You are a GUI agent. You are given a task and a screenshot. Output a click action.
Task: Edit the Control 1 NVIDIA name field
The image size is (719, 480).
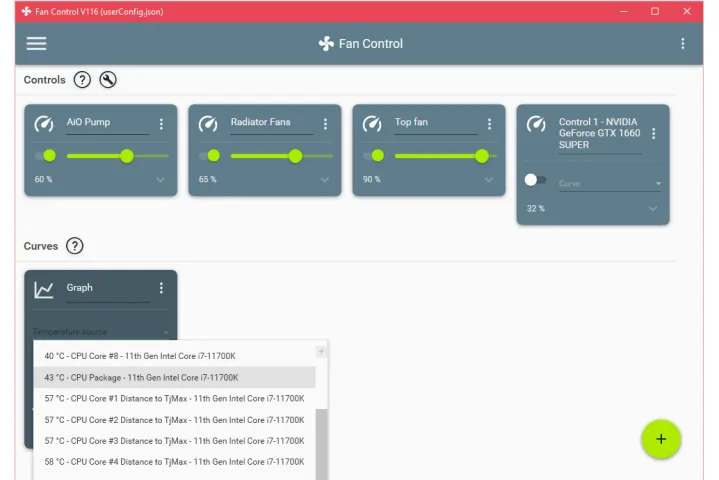point(600,134)
